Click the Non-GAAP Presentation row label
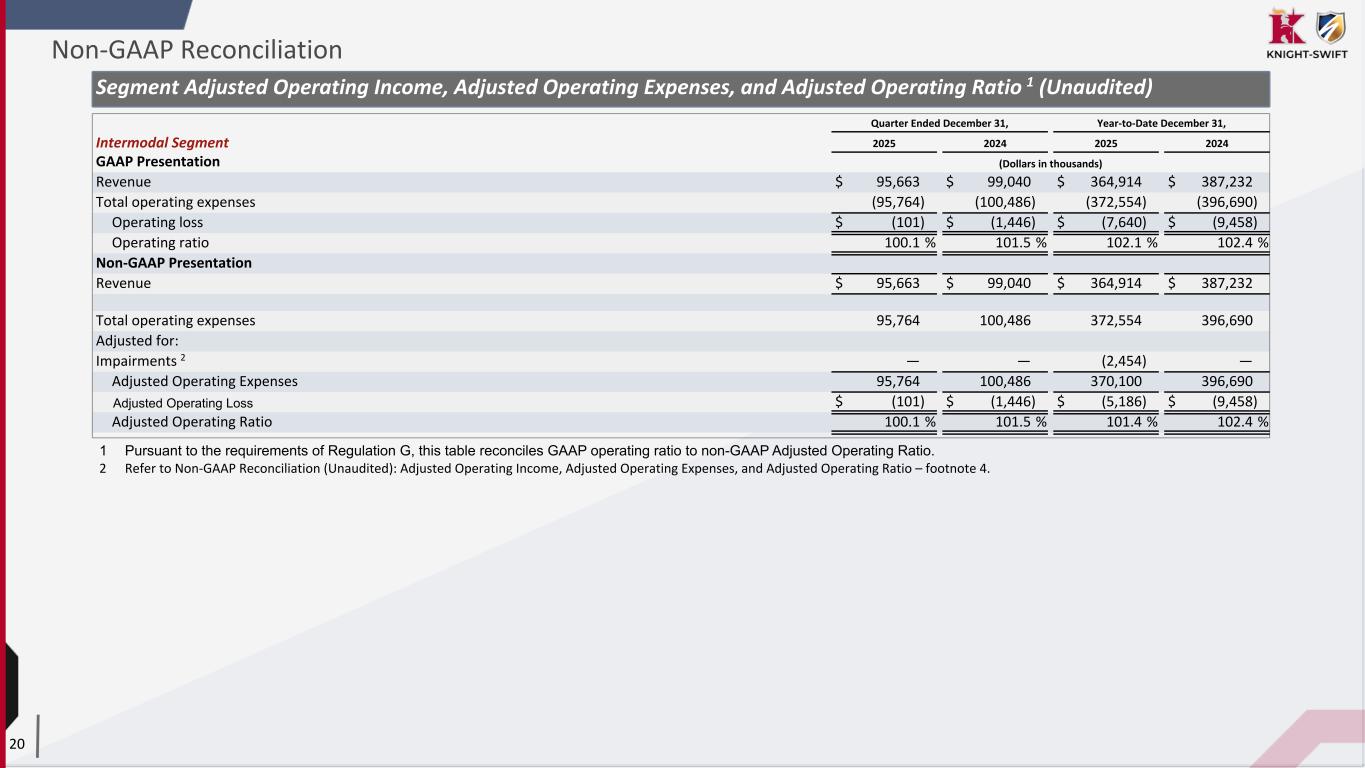Screen dimensions: 1365x768 [173, 263]
